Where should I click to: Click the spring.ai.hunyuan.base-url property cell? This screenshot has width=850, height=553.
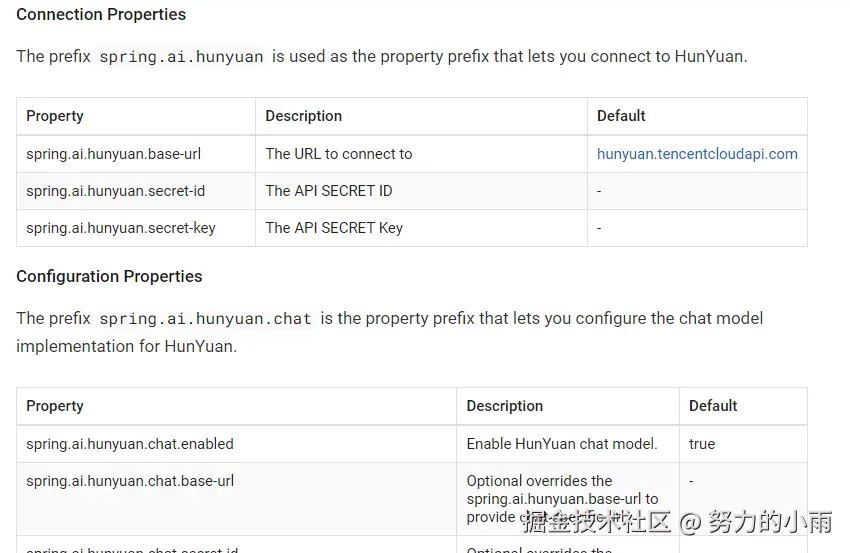(114, 154)
